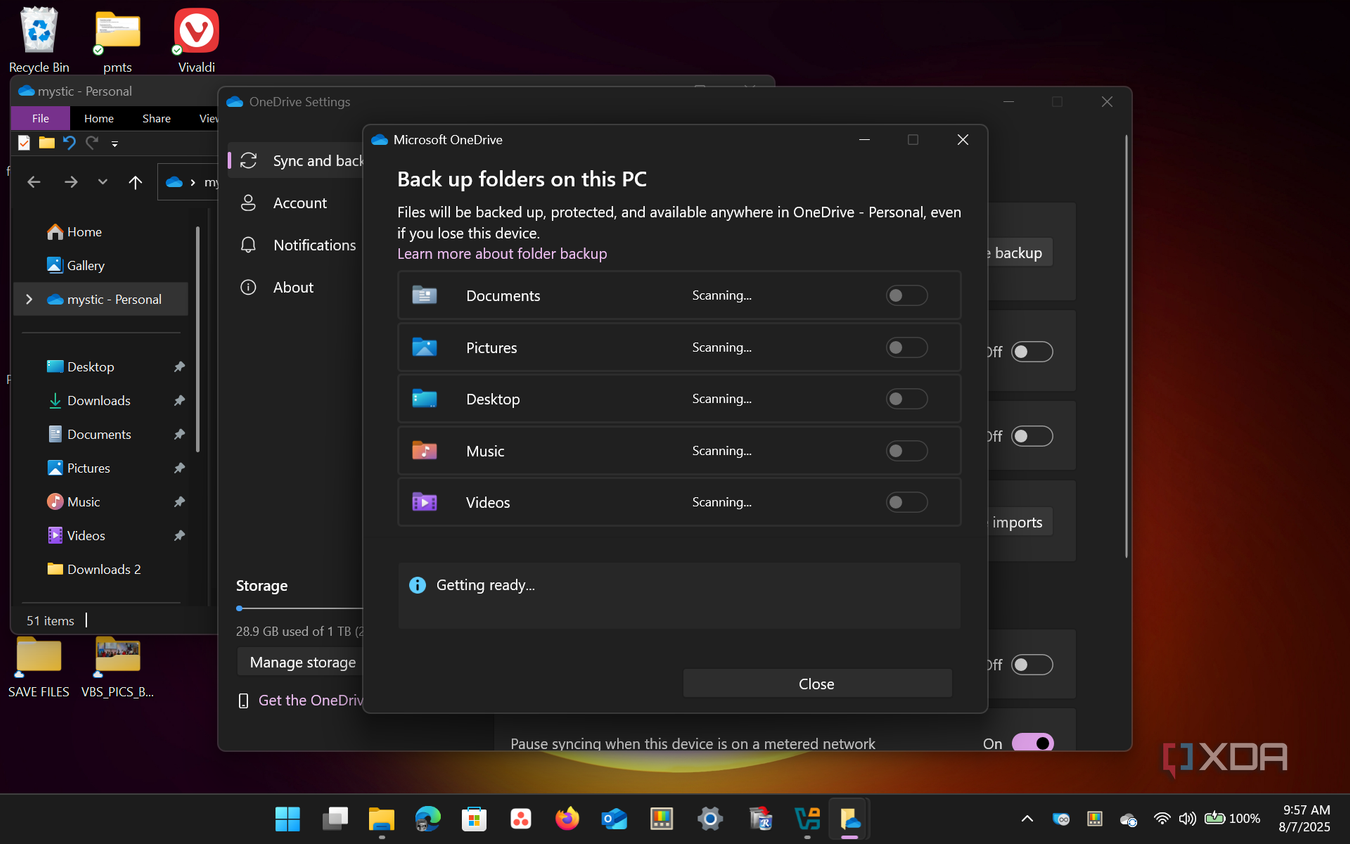Click the Account person icon in OneDrive Settings

pyautogui.click(x=248, y=203)
